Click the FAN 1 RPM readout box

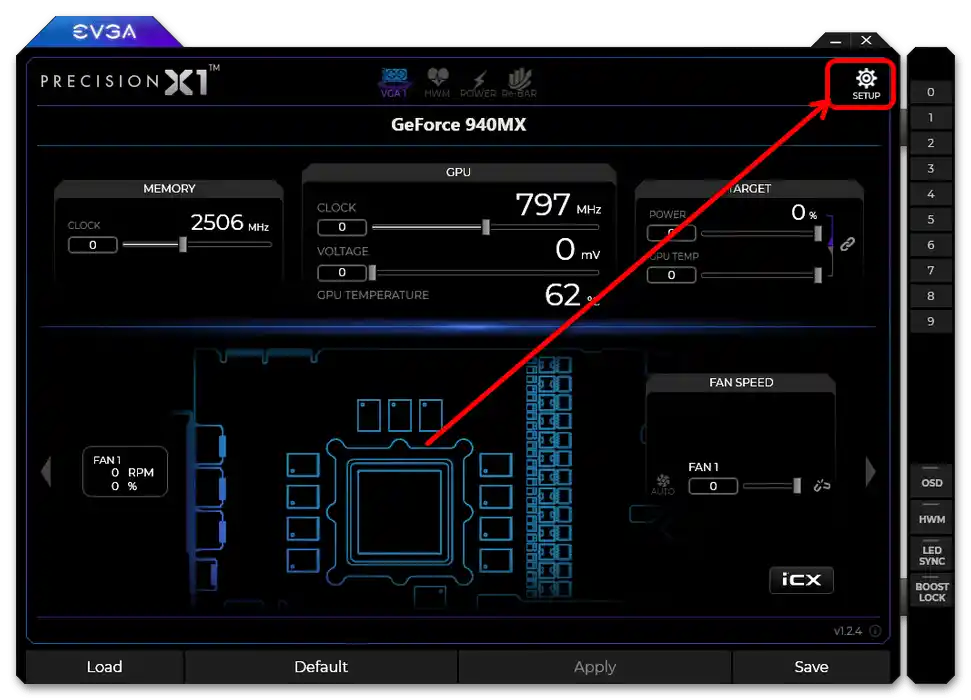tap(125, 472)
